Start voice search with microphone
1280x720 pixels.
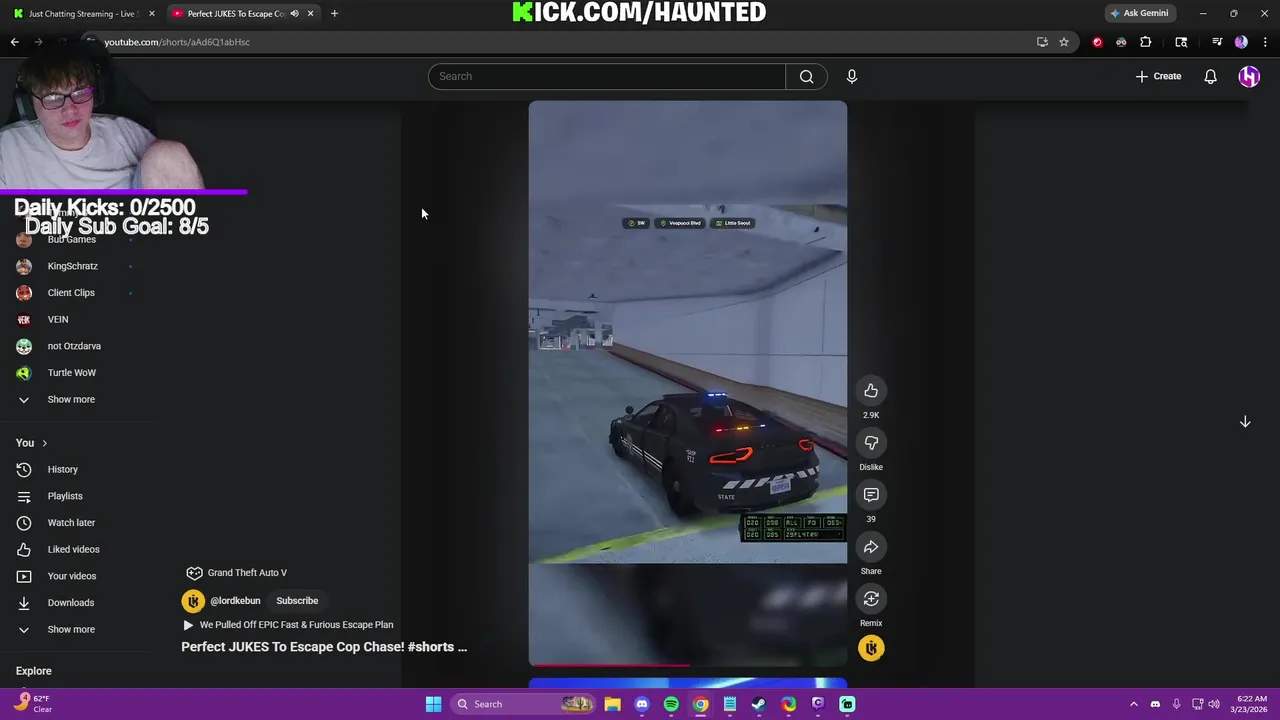pyautogui.click(x=852, y=76)
